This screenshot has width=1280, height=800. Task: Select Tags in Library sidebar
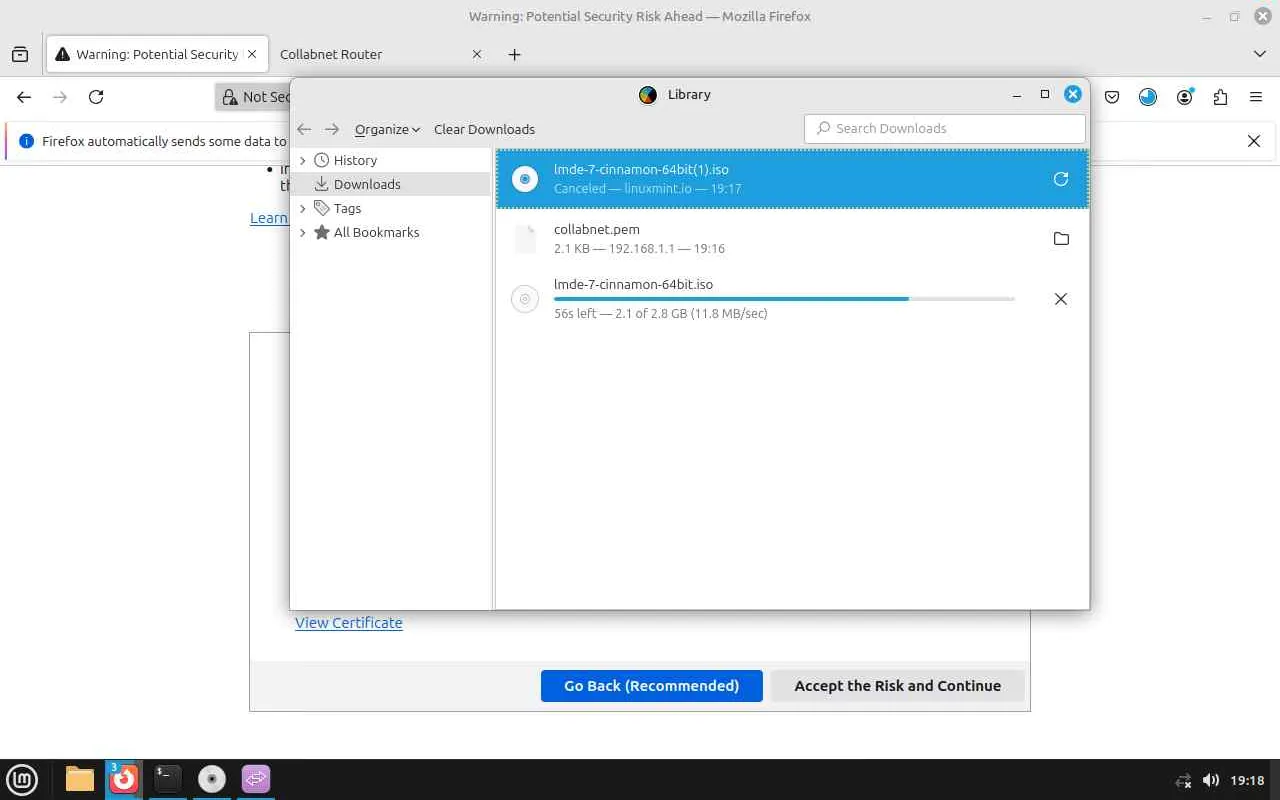(x=391, y=208)
